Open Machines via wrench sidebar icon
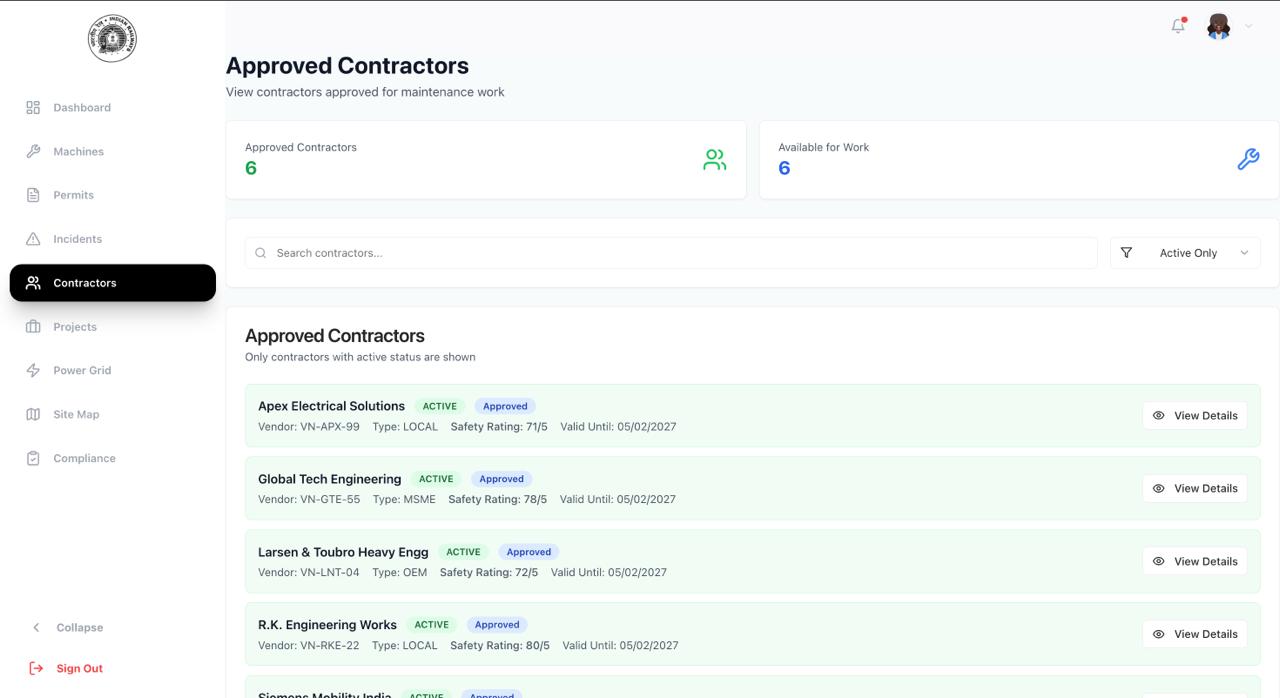Viewport: 1280px width, 698px height. coord(33,151)
